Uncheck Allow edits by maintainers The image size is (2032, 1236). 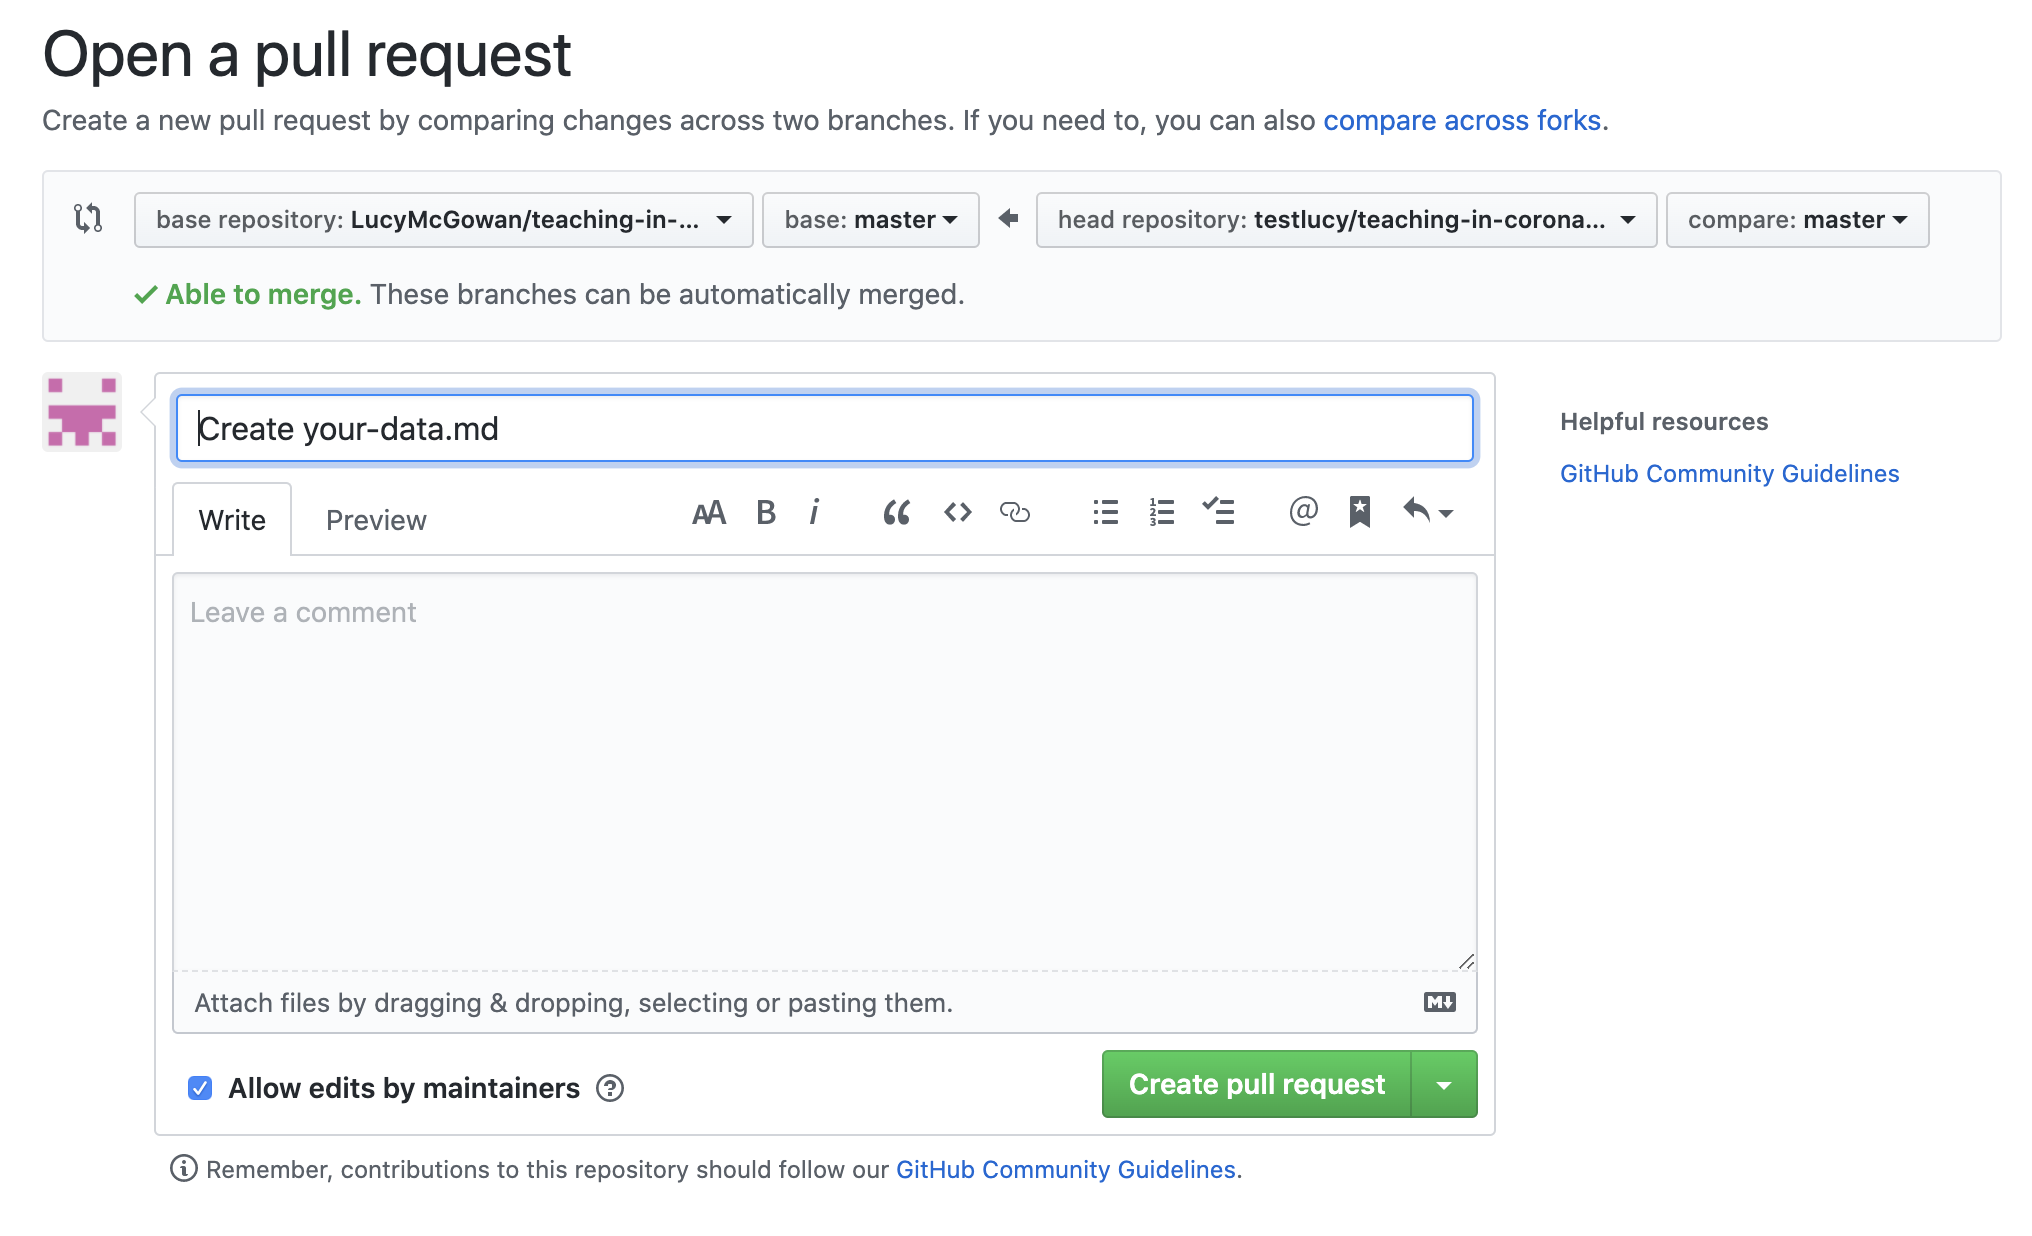click(200, 1088)
